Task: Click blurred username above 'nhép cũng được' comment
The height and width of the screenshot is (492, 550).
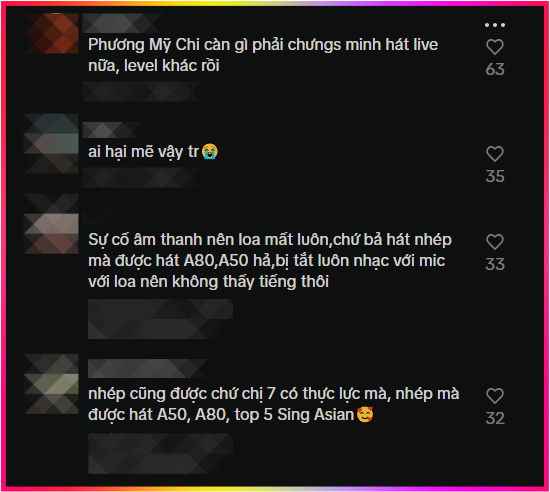Action: click(x=148, y=369)
